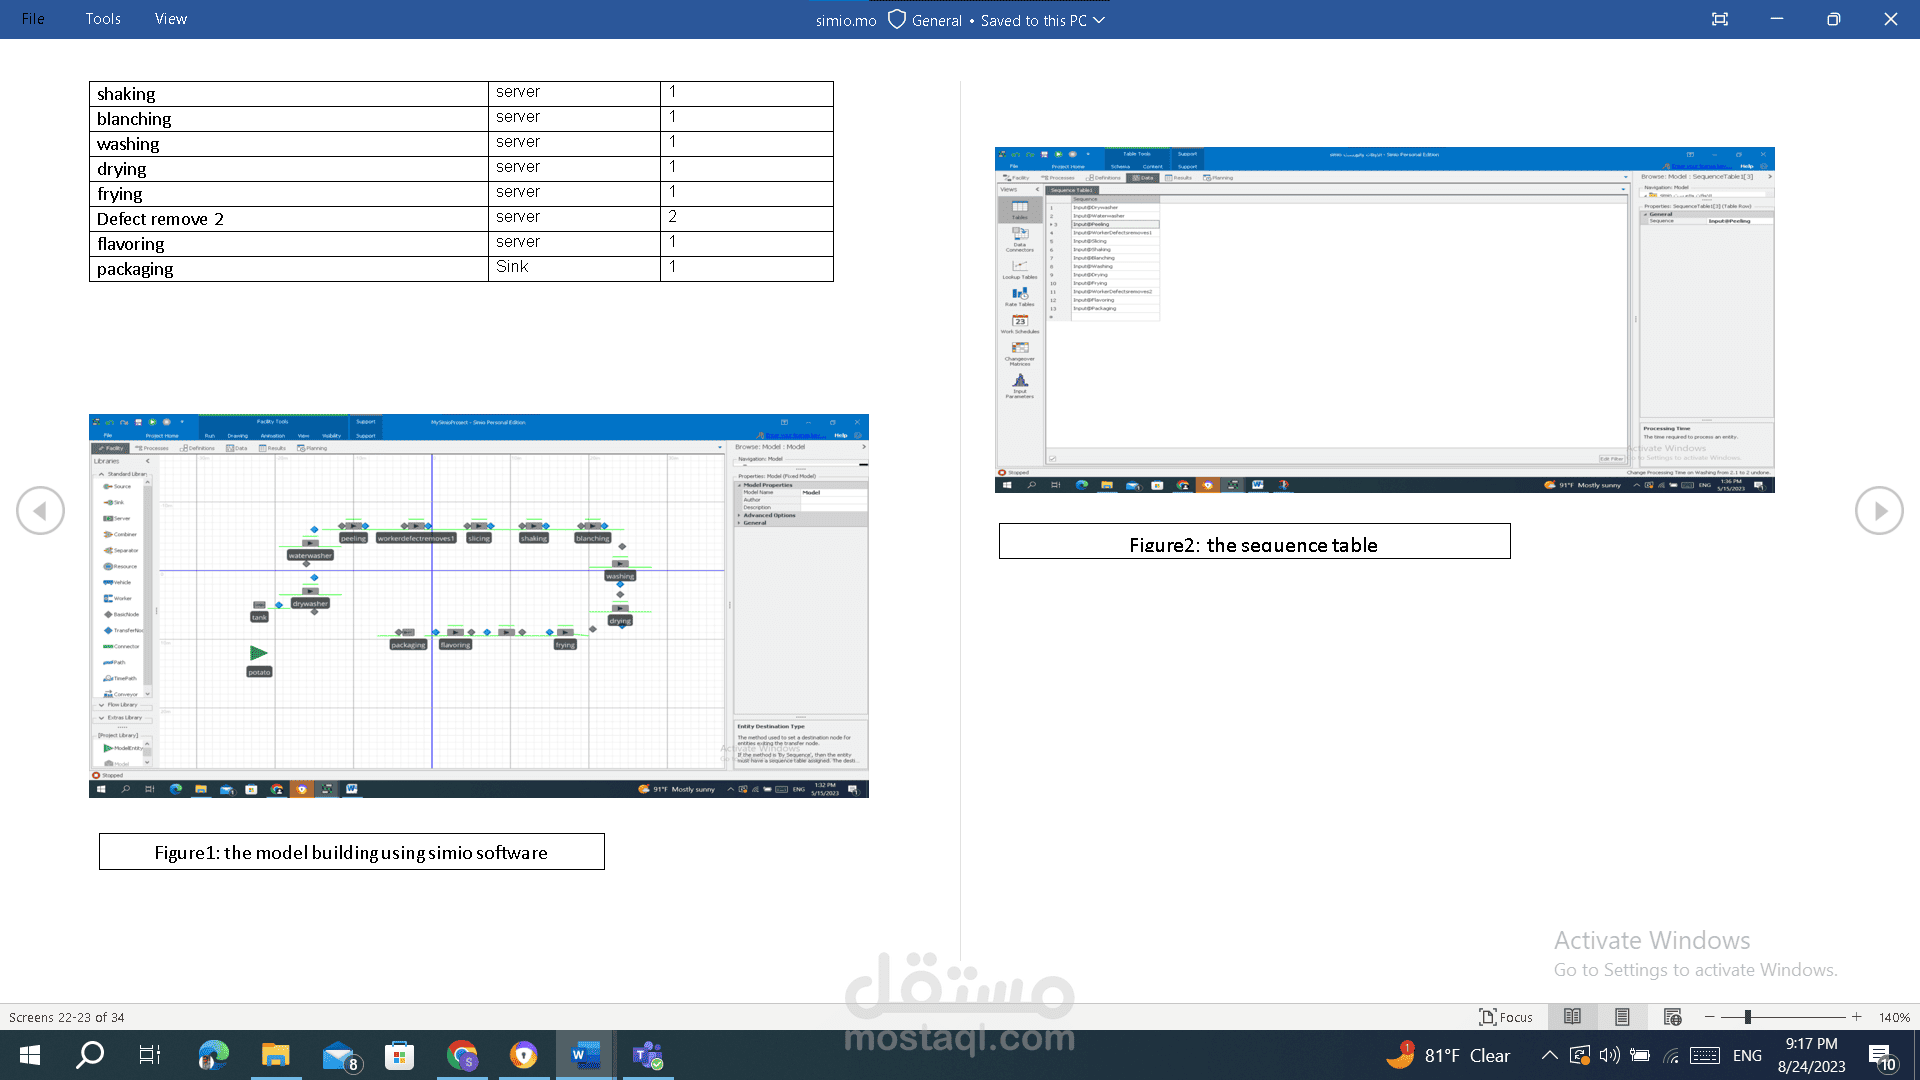Switch to Print Layout view
1920x1080 pixels.
pyautogui.click(x=1622, y=1017)
